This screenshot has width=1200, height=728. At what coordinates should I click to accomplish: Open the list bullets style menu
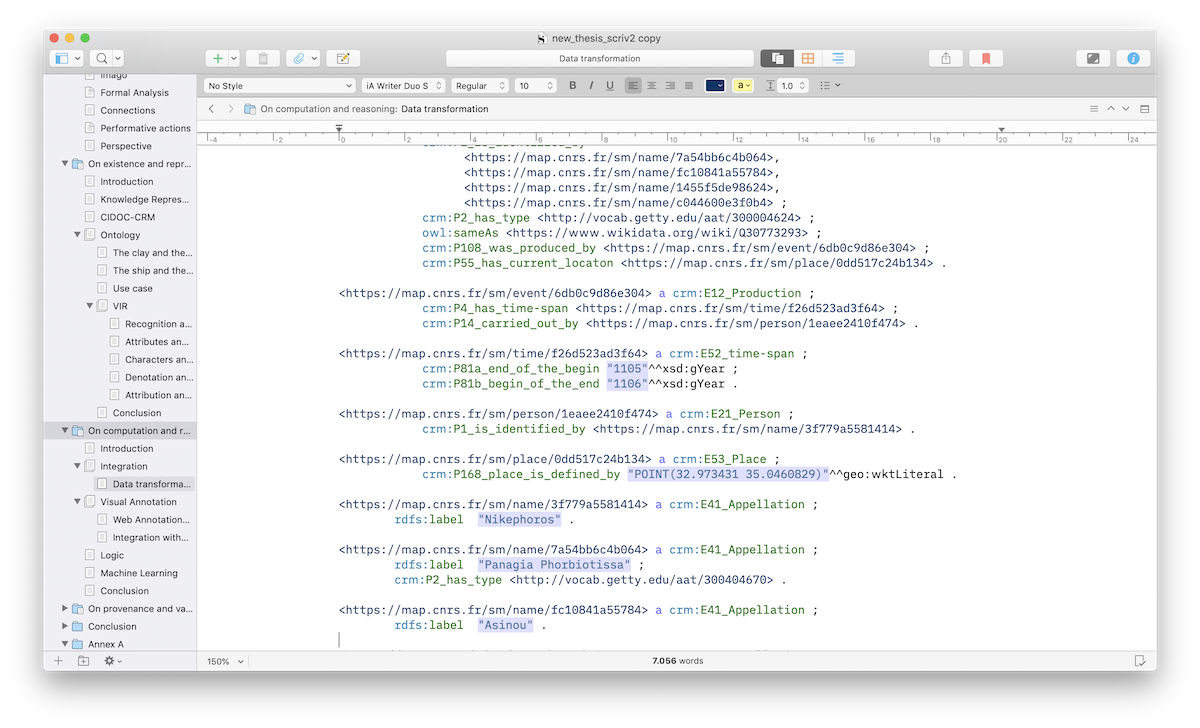pyautogui.click(x=830, y=86)
